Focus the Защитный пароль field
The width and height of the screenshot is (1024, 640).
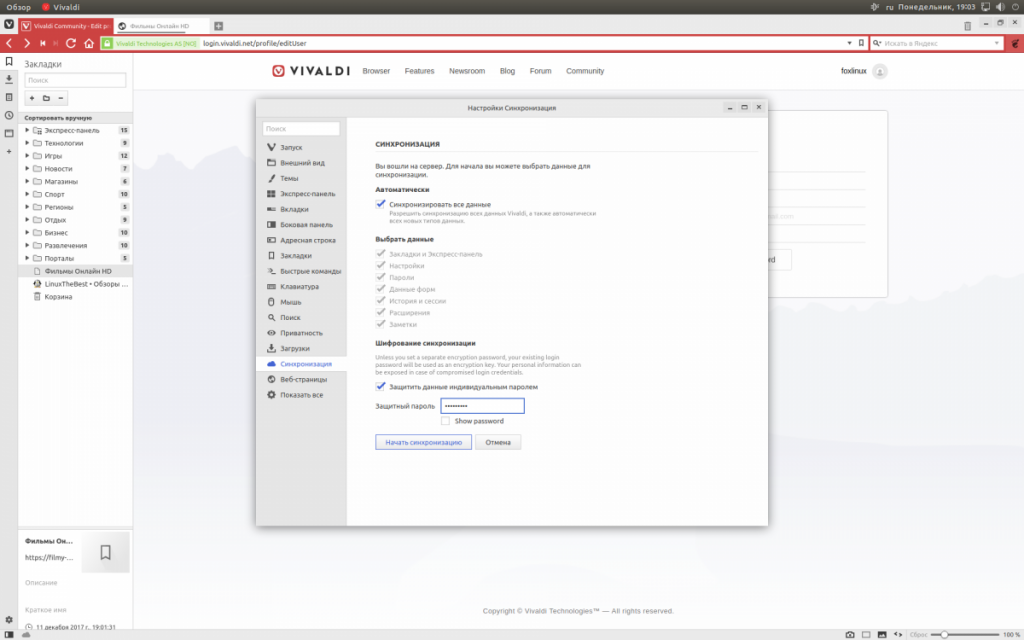483,406
